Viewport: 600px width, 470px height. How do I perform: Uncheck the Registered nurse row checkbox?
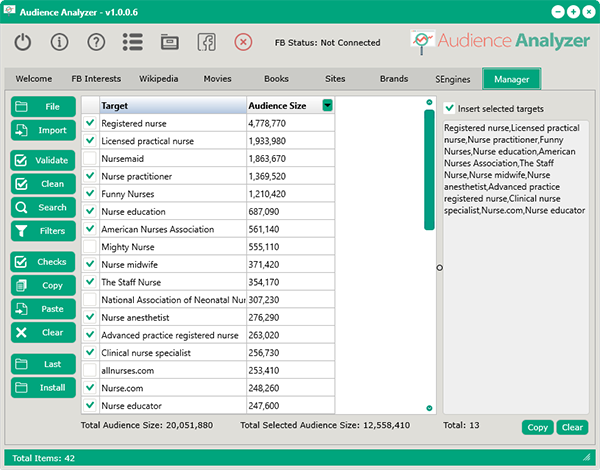tap(90, 123)
